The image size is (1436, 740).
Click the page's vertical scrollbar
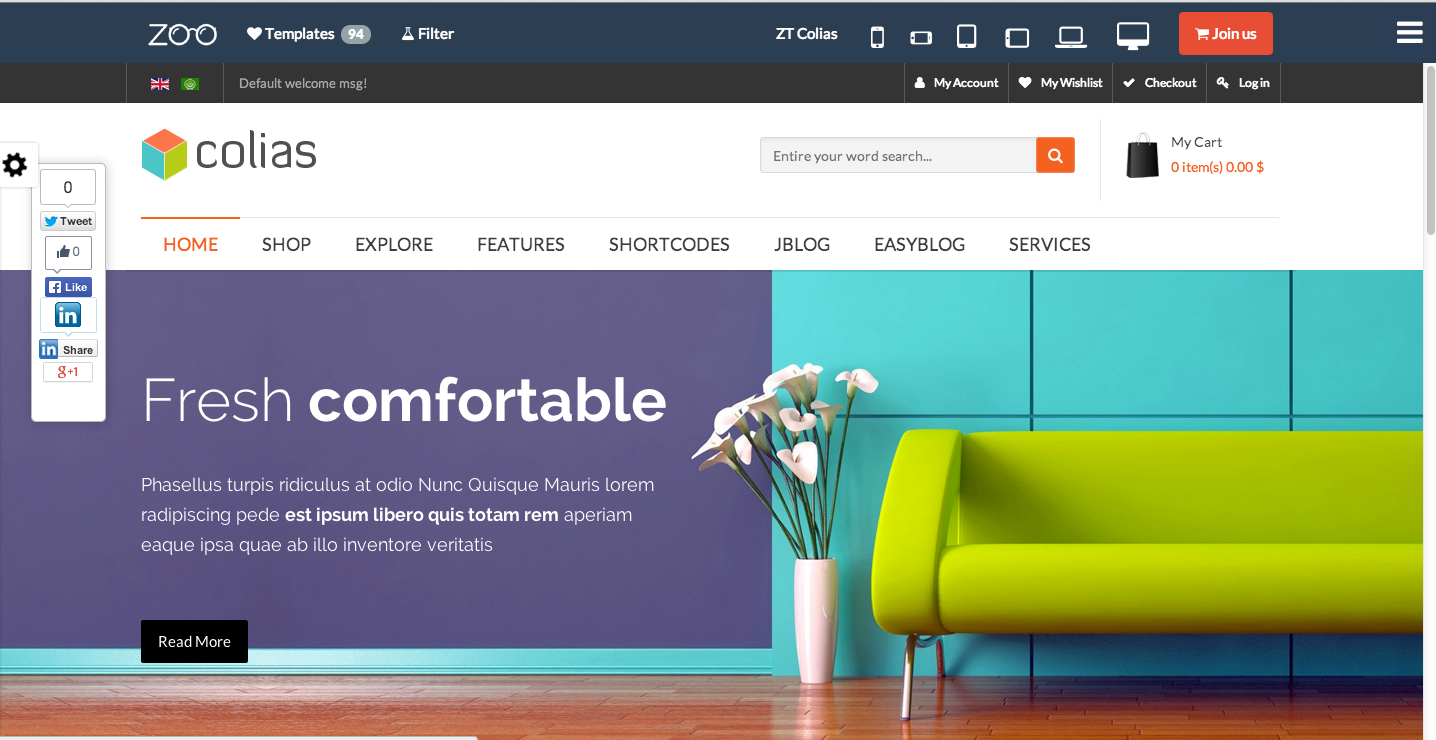(1430, 400)
